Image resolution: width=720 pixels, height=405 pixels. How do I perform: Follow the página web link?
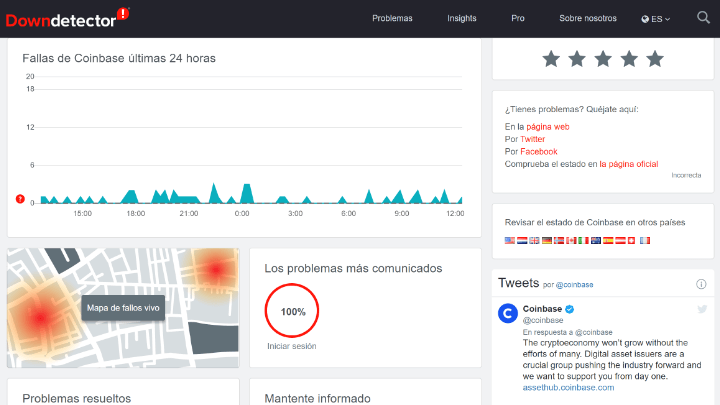click(x=548, y=127)
